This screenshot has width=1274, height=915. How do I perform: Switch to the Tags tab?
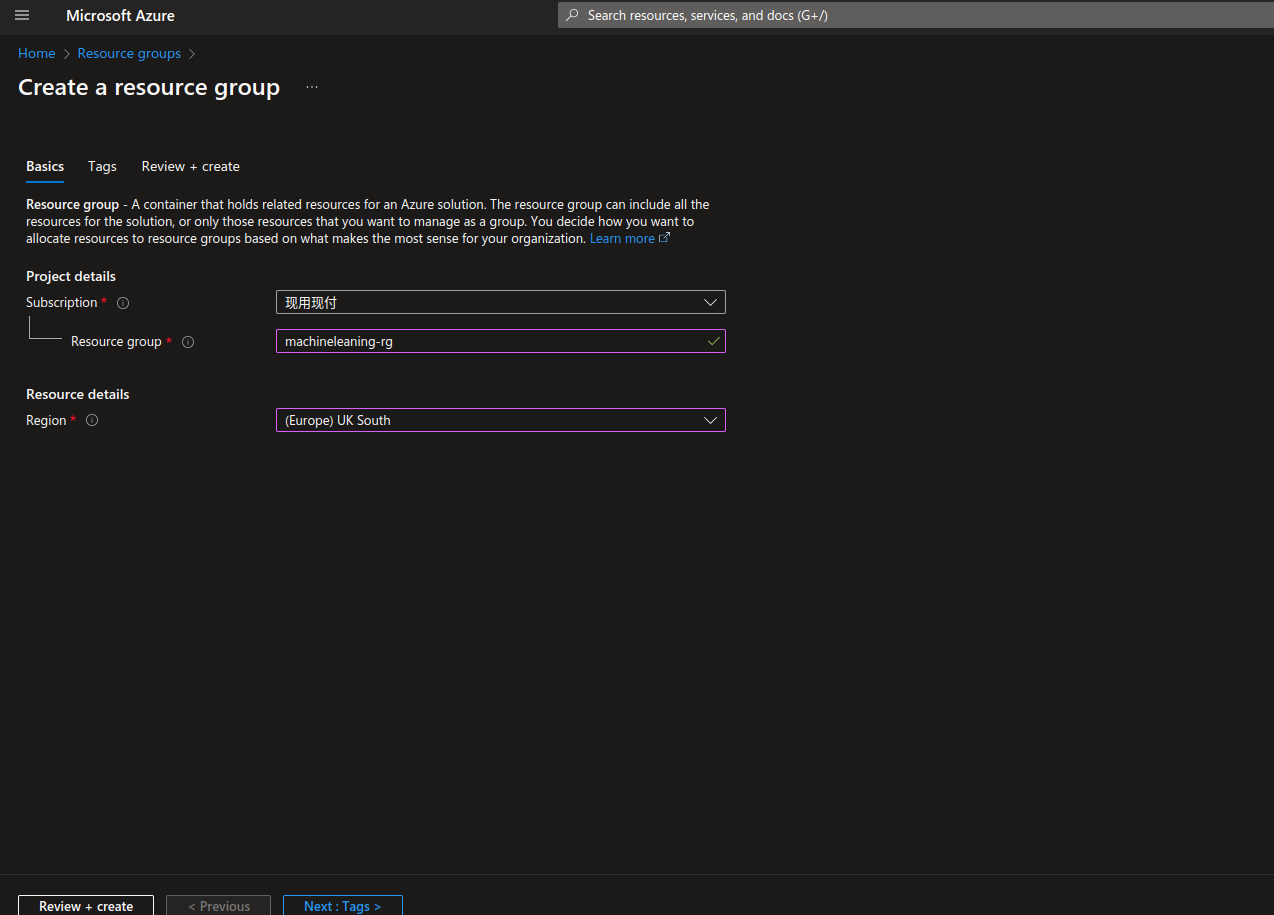(x=102, y=166)
